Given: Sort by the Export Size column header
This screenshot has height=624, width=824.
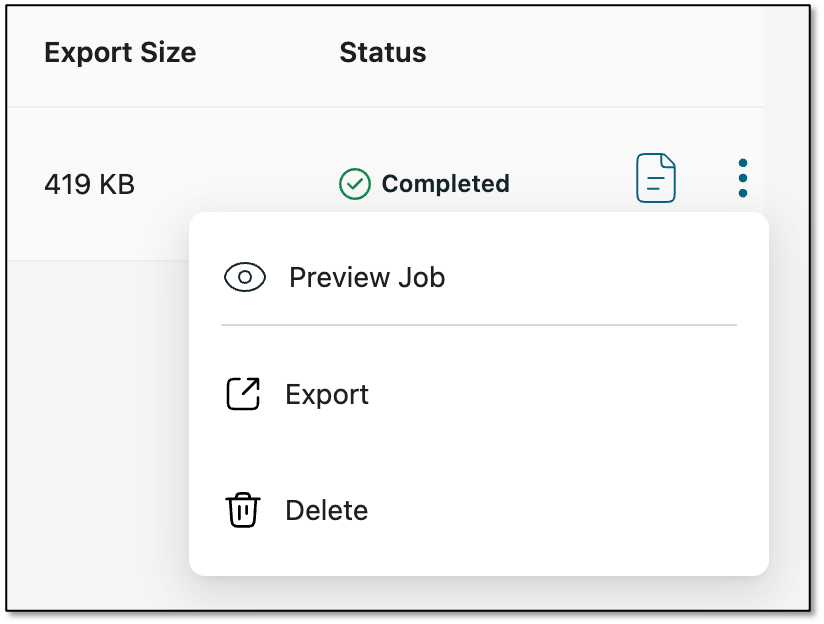Looking at the screenshot, I should click(120, 53).
